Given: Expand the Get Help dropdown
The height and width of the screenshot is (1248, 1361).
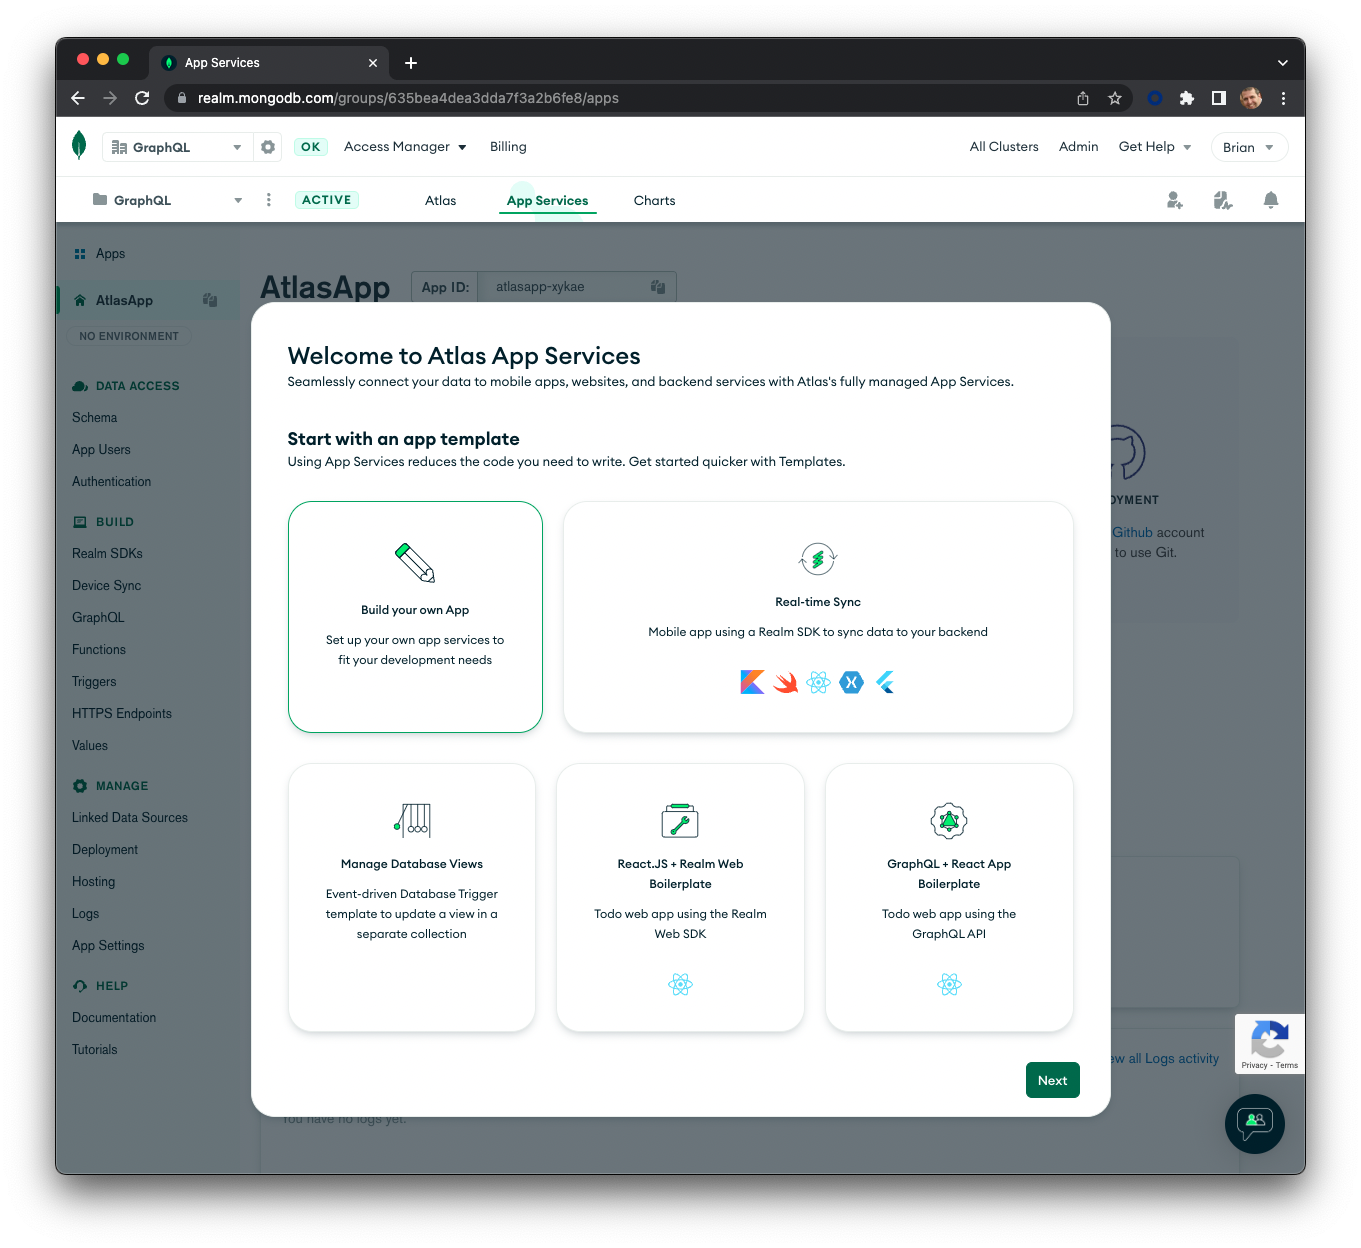Looking at the screenshot, I should pyautogui.click(x=1155, y=147).
